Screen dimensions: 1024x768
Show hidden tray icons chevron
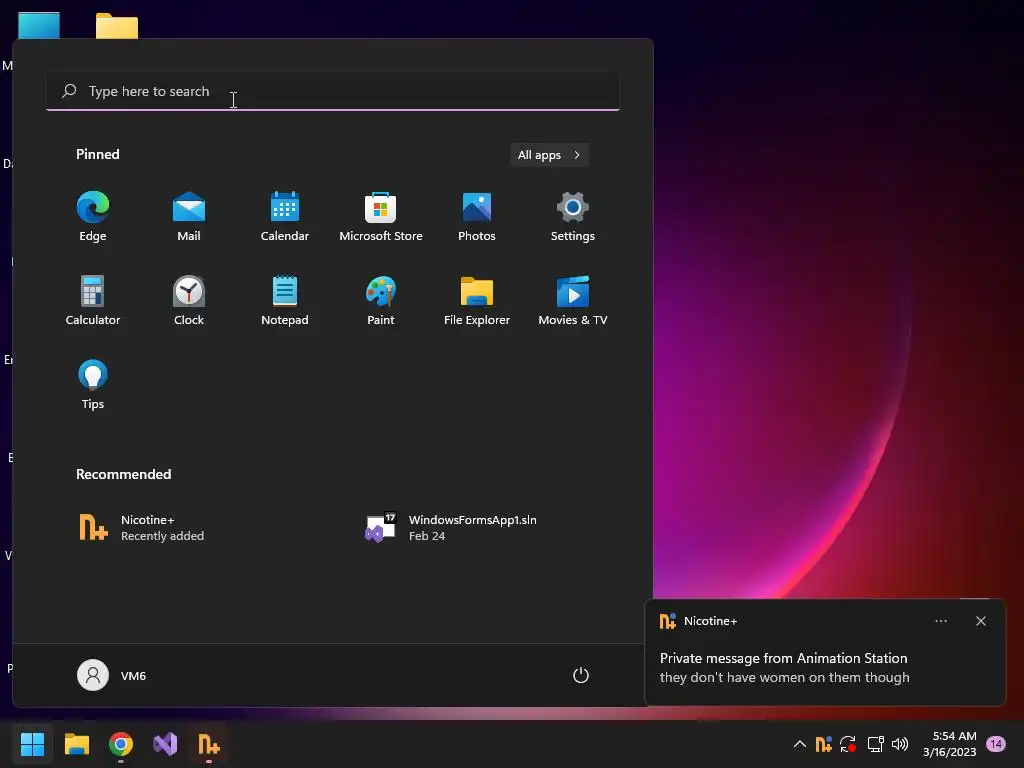[x=799, y=744]
